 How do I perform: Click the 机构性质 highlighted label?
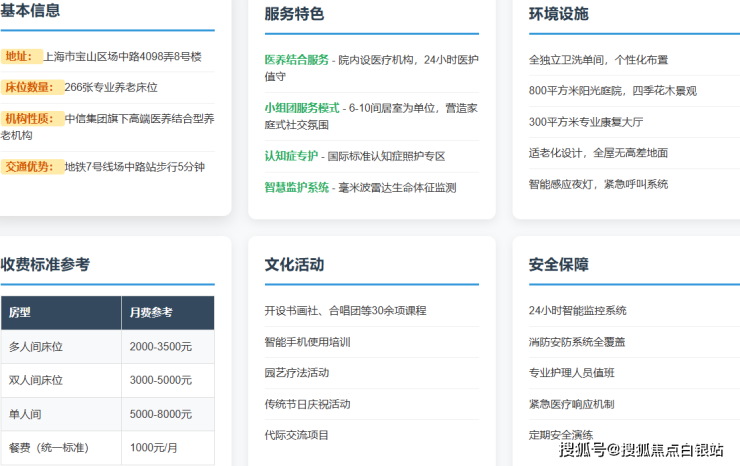tap(31, 118)
